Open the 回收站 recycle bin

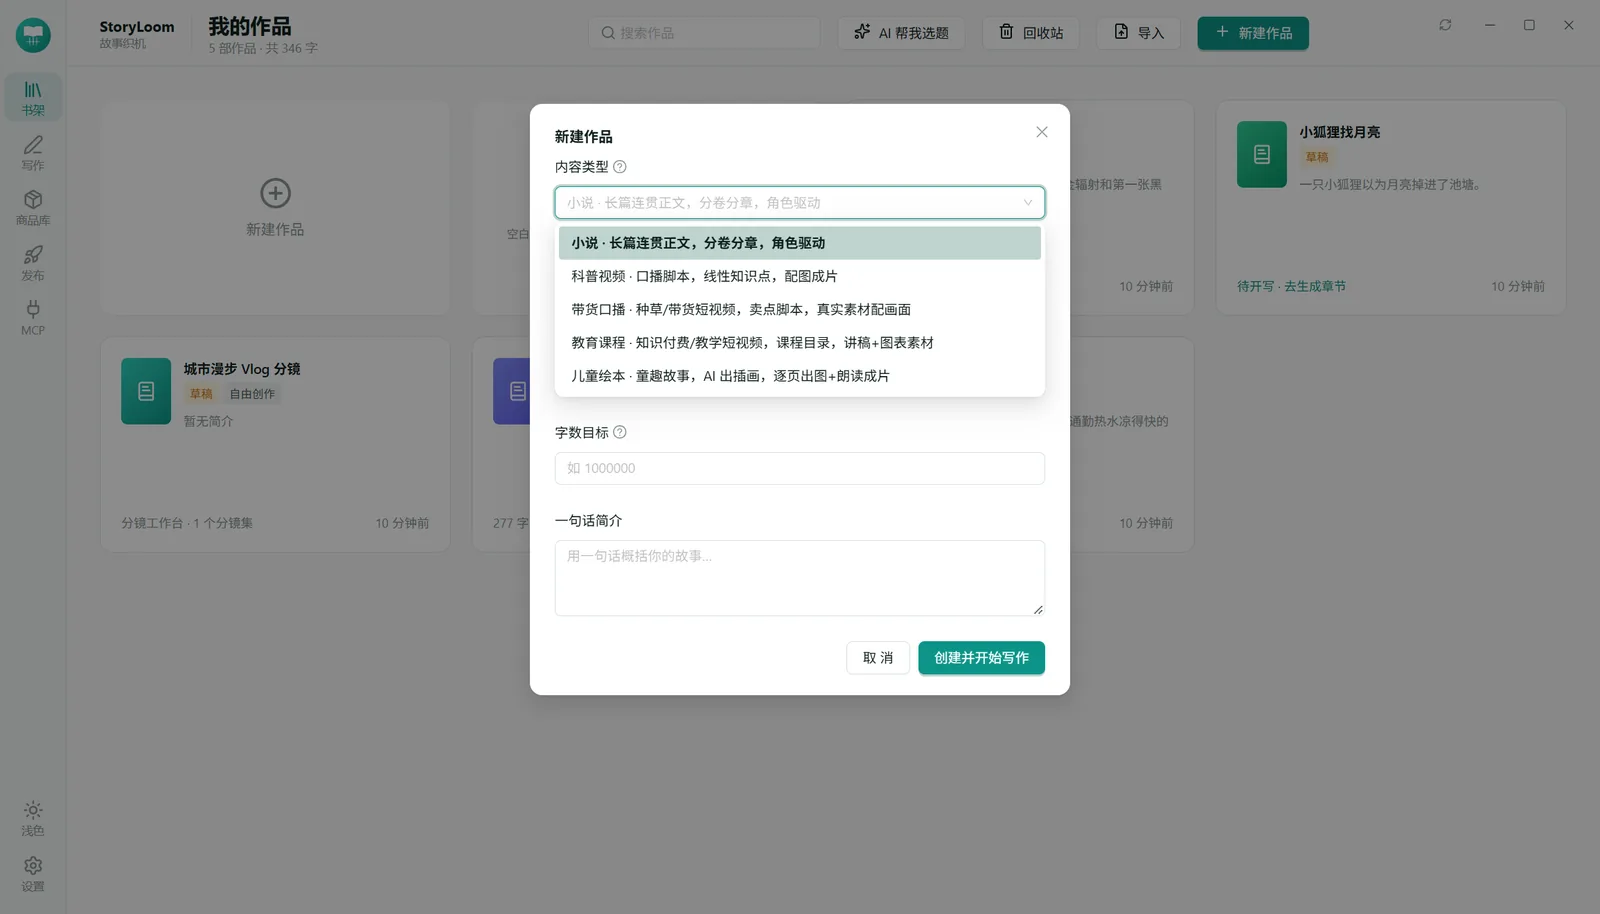pos(1031,33)
